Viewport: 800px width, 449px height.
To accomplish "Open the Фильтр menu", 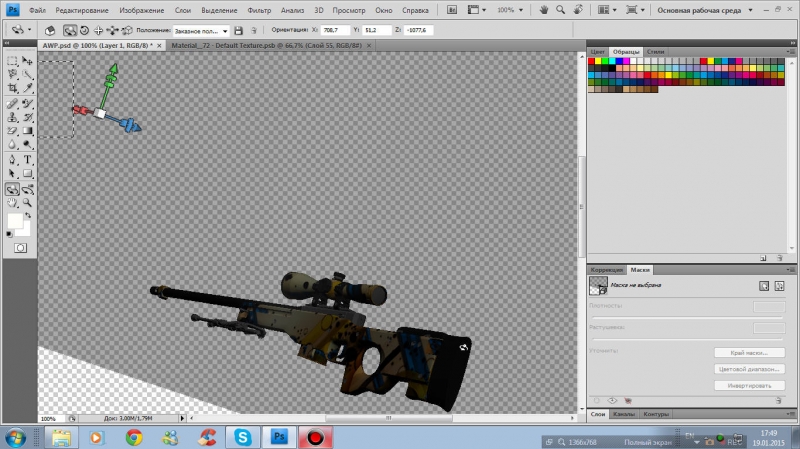I will pyautogui.click(x=259, y=10).
